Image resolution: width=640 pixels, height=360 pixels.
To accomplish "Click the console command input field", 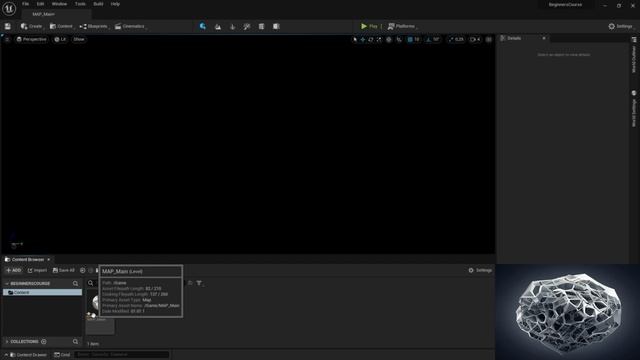I will point(122,355).
